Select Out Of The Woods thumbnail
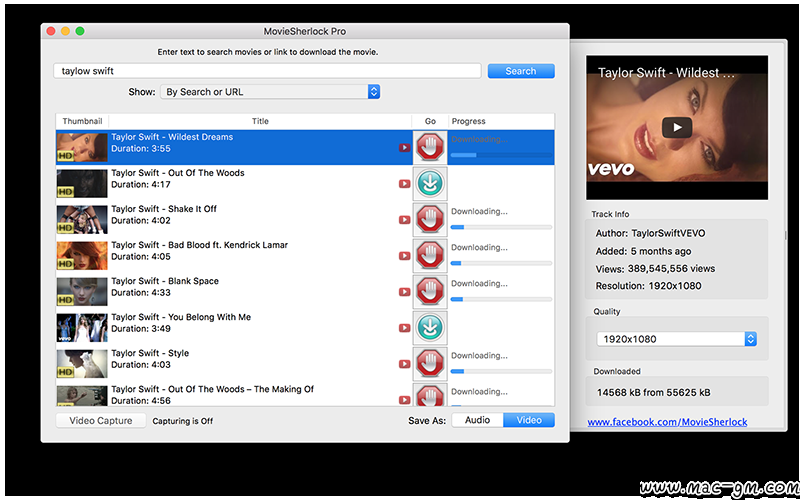800x500 pixels. coord(82,184)
